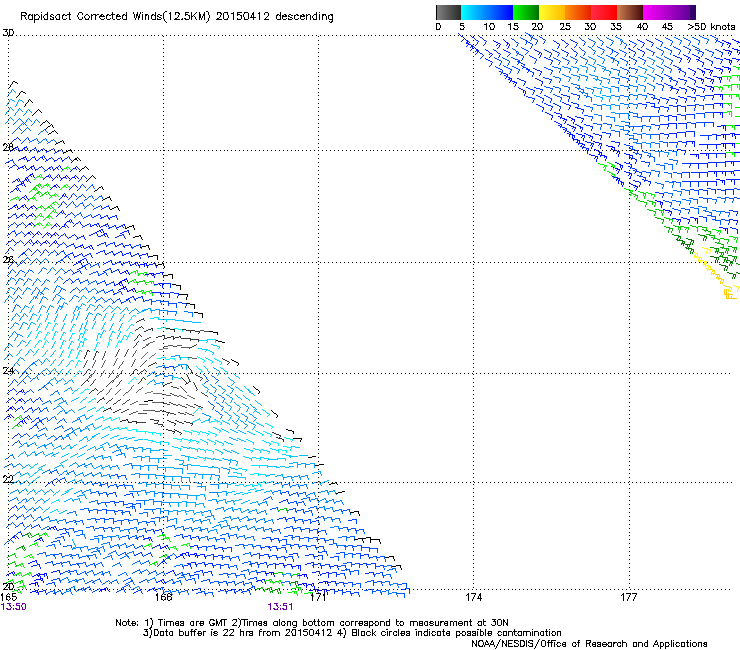Image resolution: width=740 pixels, height=650 pixels.
Task: Click the legend label 40
Action: click(642, 27)
